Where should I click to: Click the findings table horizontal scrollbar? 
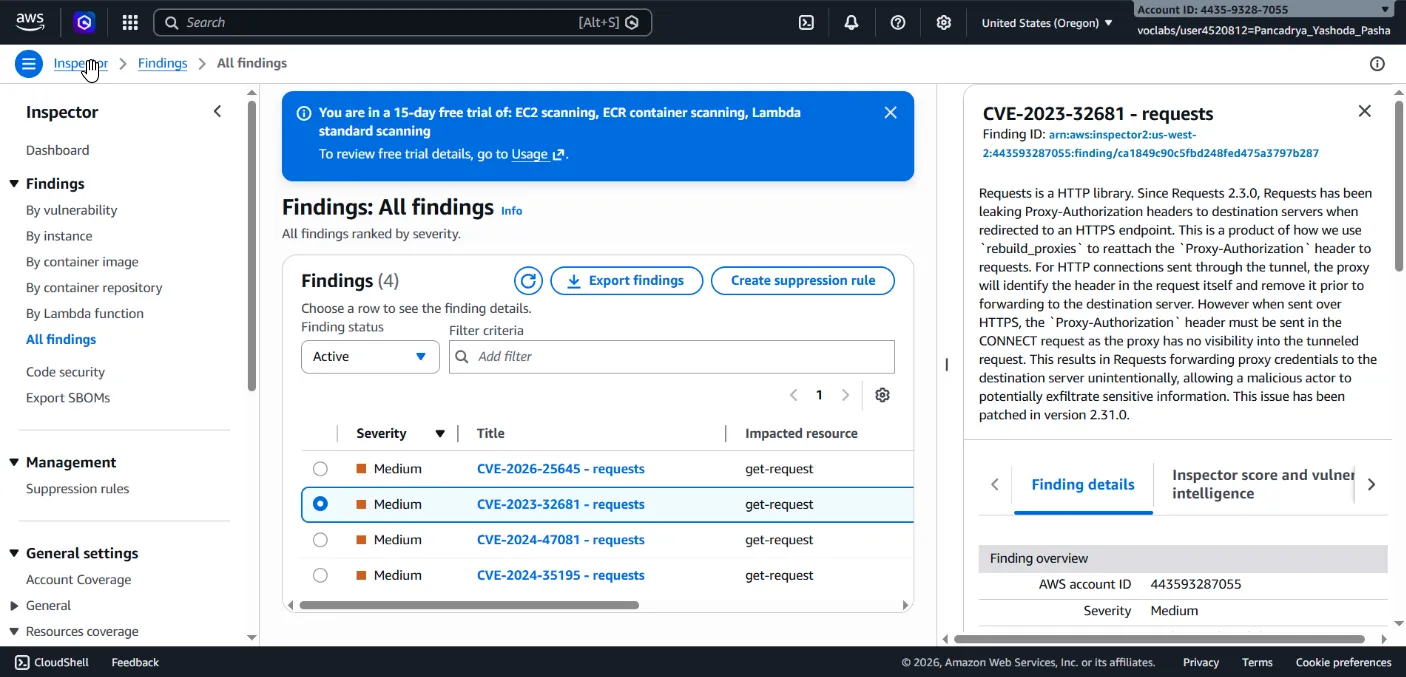[x=469, y=605]
